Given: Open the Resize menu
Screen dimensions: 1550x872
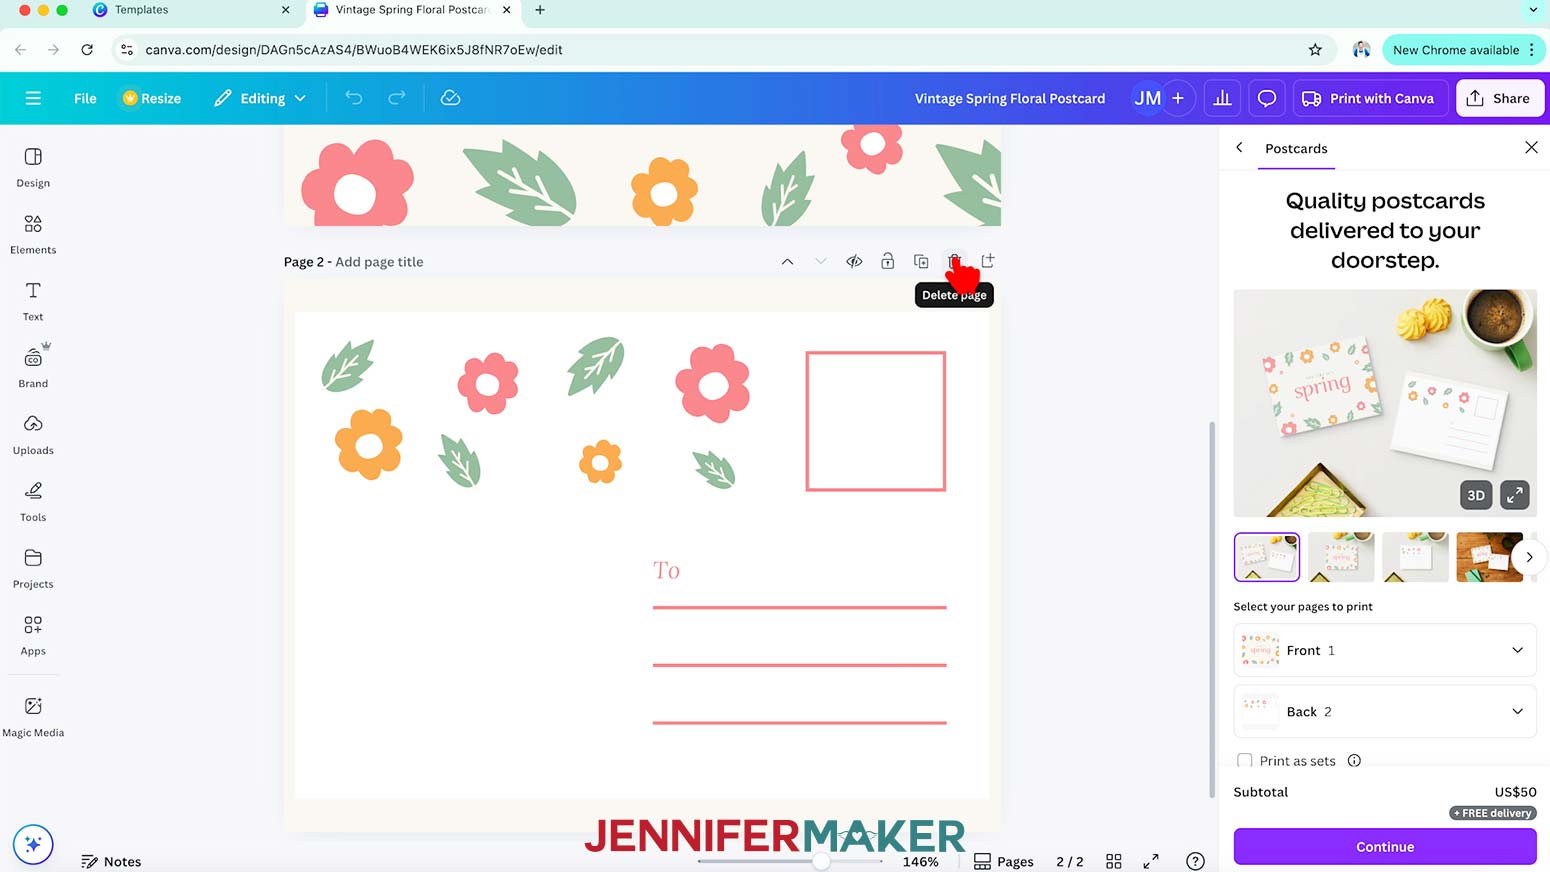Looking at the screenshot, I should pyautogui.click(x=151, y=98).
